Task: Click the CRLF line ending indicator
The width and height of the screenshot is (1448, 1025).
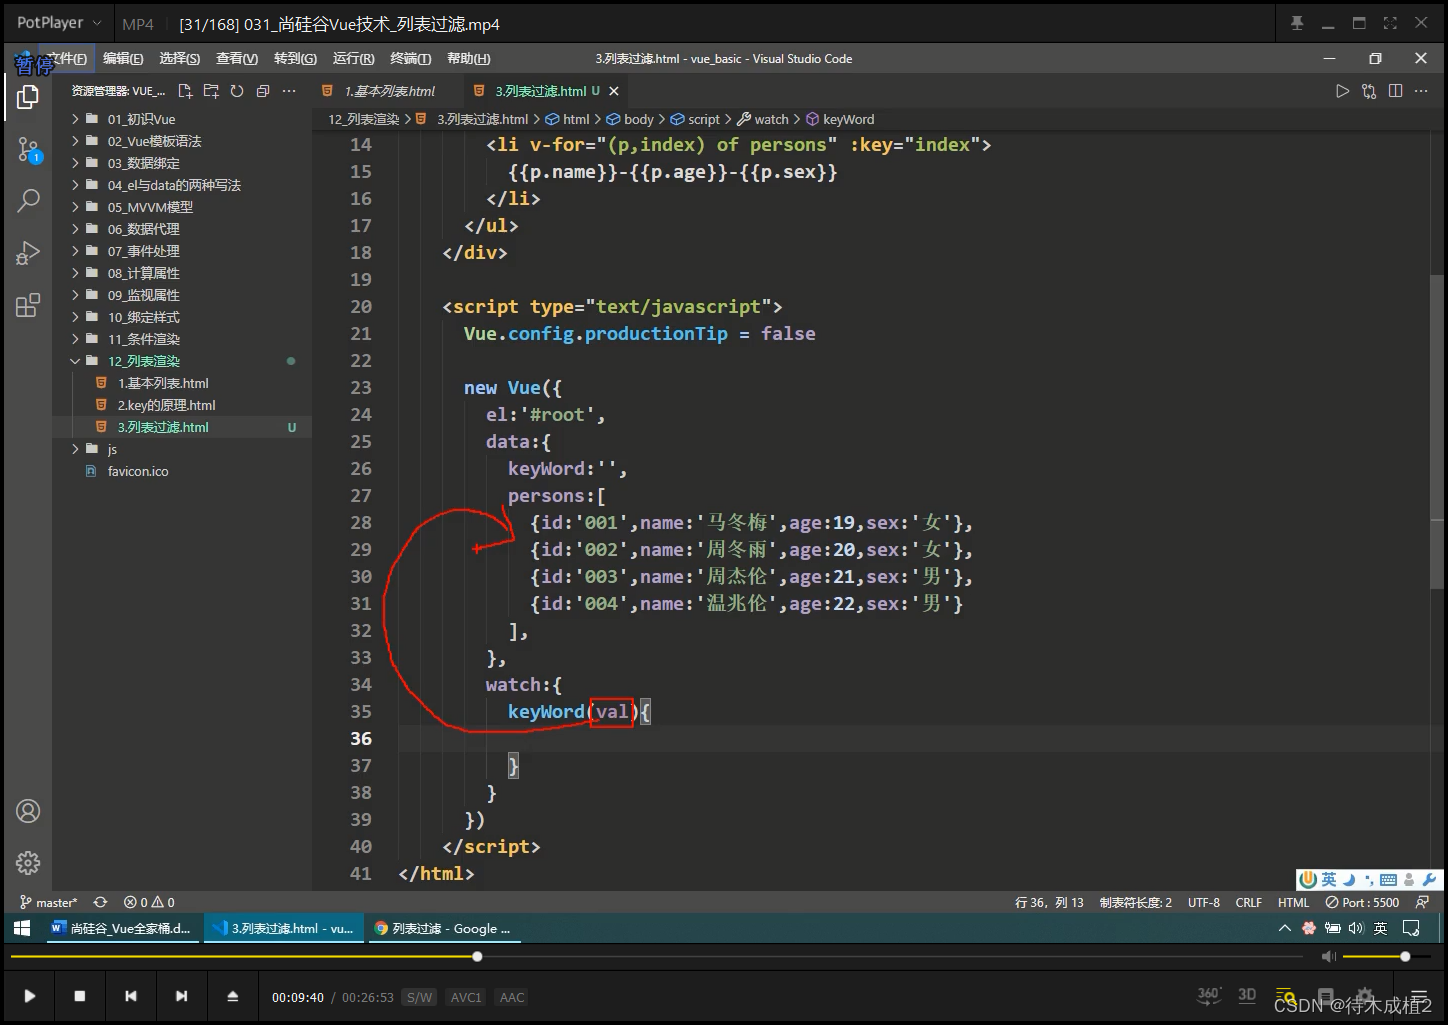Action: pyautogui.click(x=1248, y=902)
